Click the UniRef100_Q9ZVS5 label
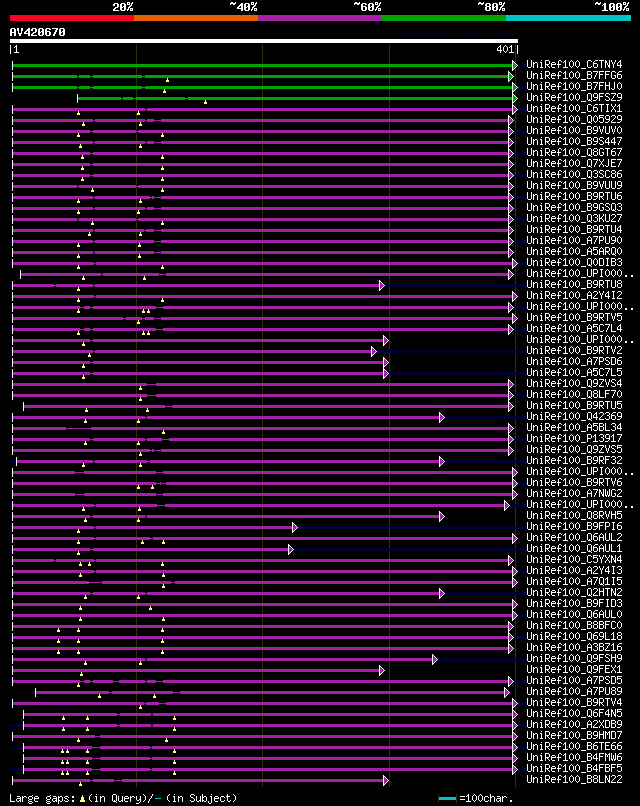640x806 pixels. point(574,449)
